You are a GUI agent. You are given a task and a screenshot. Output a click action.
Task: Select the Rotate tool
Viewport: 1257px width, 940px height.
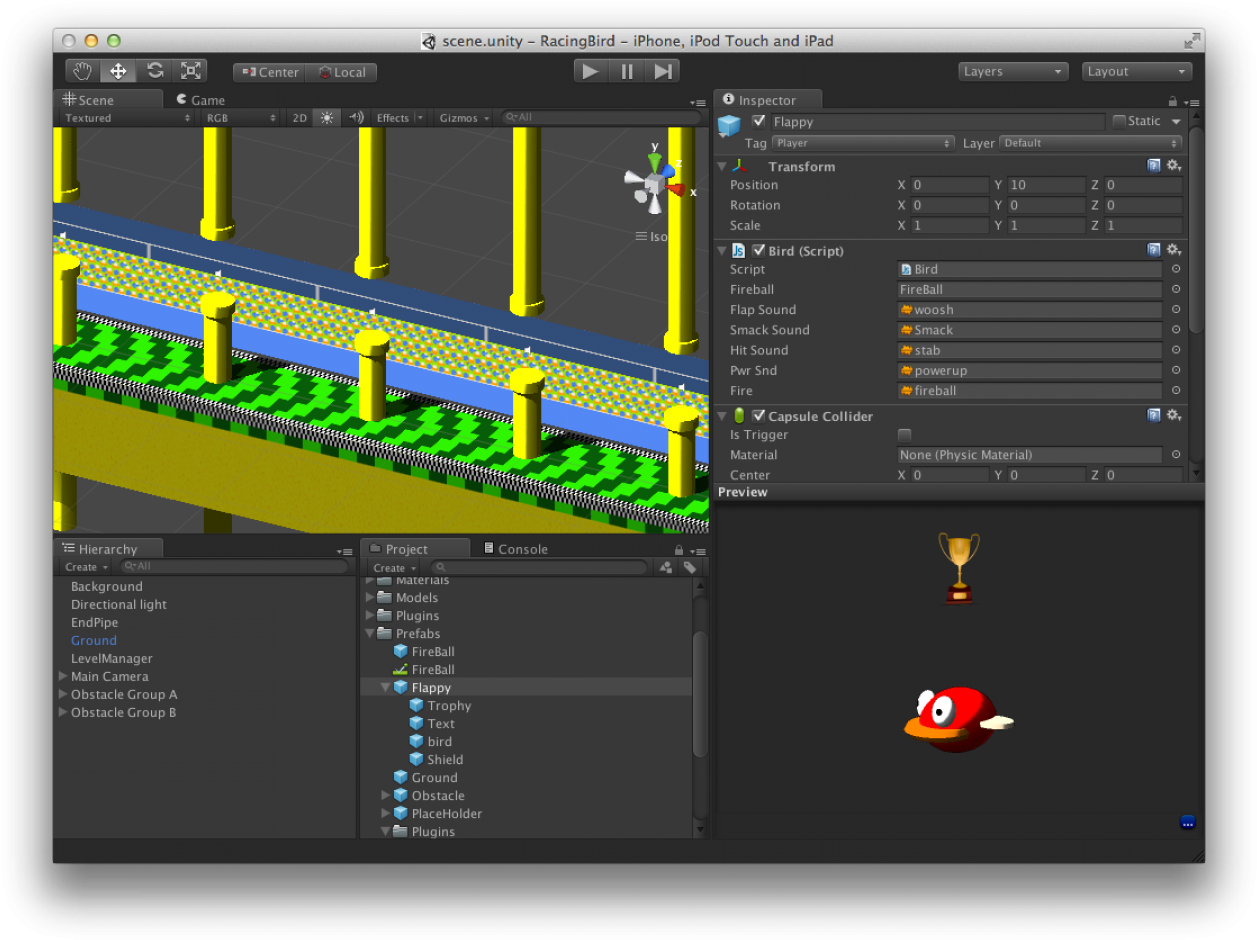click(154, 71)
